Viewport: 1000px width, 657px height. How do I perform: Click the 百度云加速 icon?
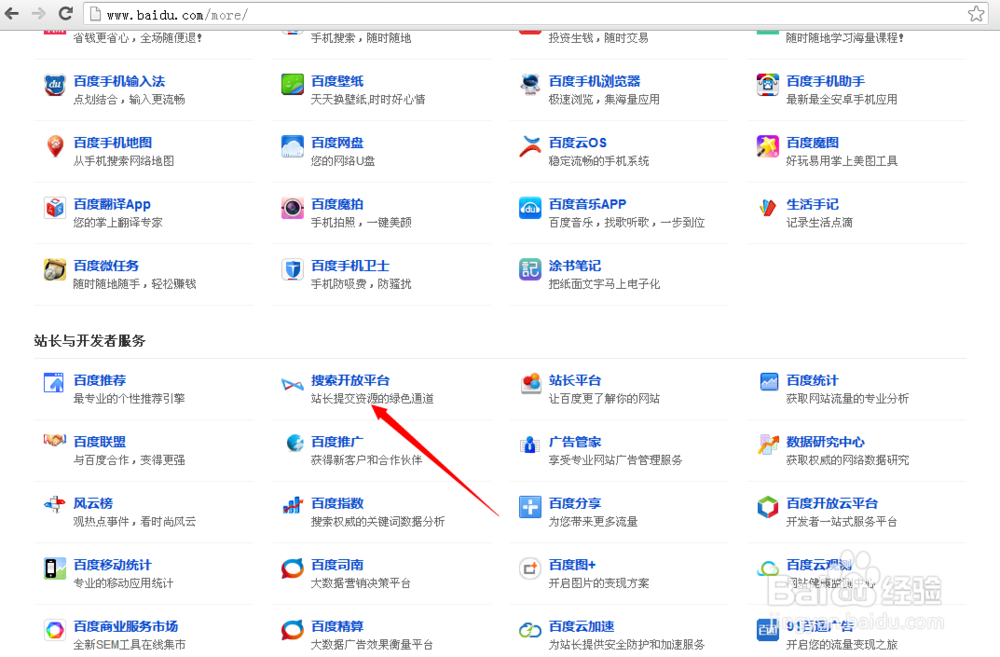coord(530,630)
